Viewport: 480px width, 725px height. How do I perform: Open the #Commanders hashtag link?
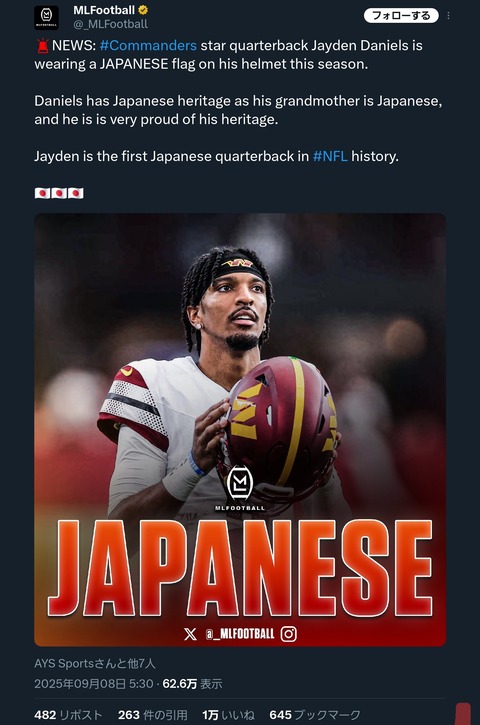click(148, 45)
